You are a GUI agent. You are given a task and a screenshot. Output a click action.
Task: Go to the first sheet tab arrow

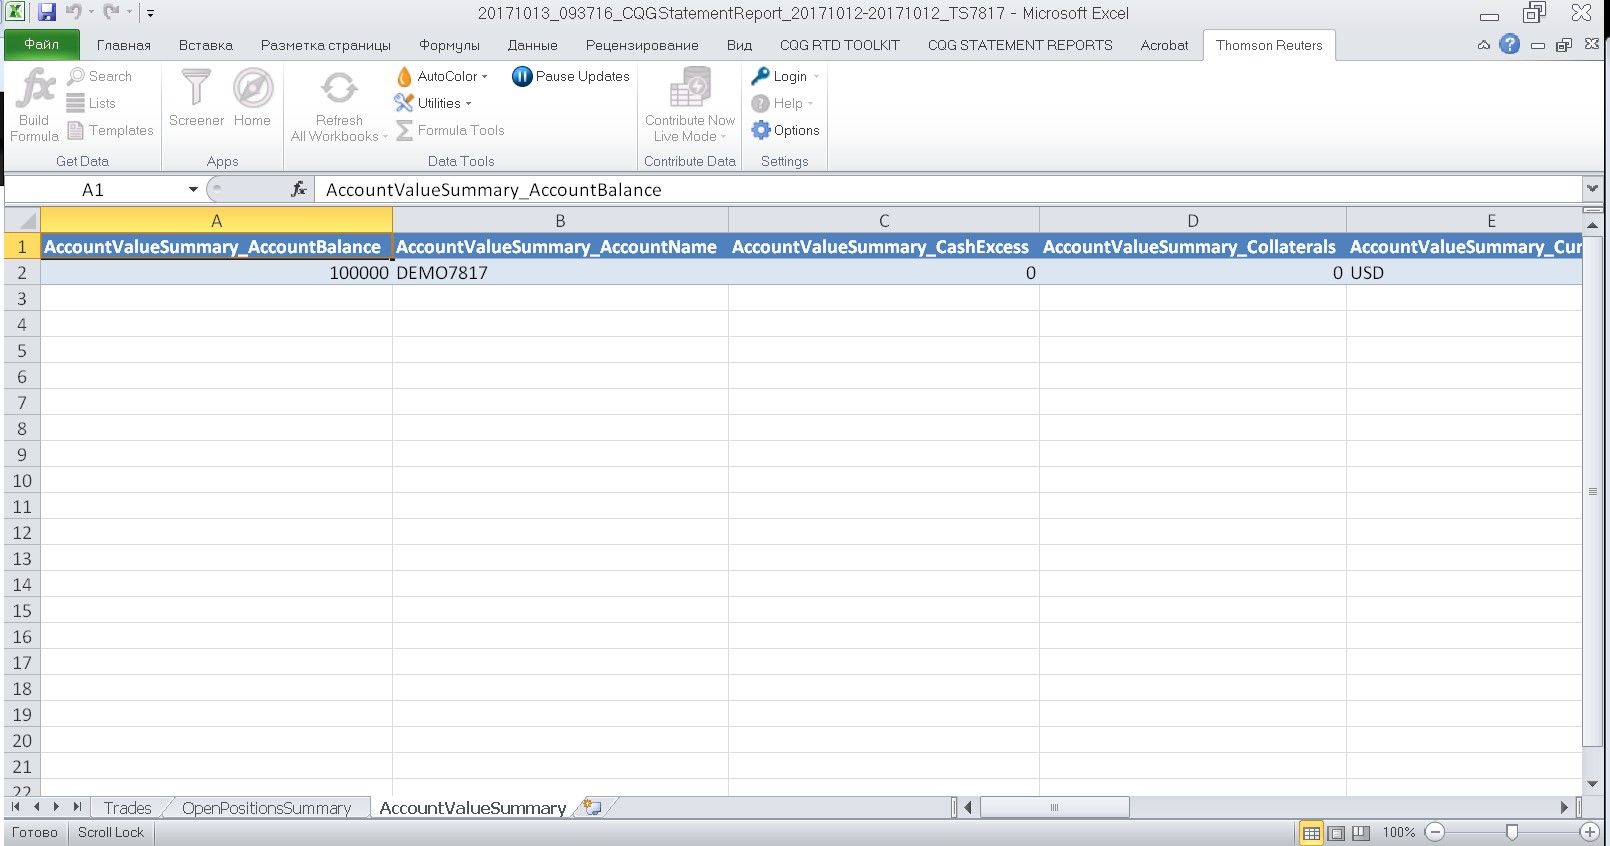(x=16, y=807)
